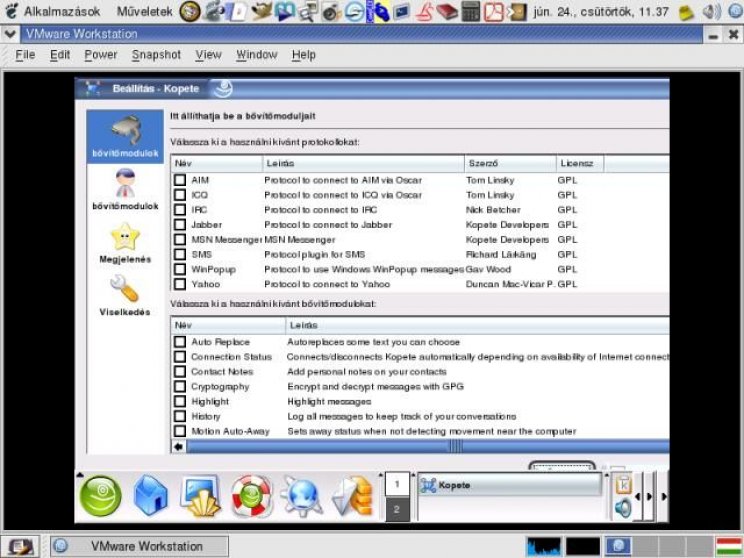Click the Kopete task button in KDE panel
This screenshot has width=744, height=558.
[510, 485]
